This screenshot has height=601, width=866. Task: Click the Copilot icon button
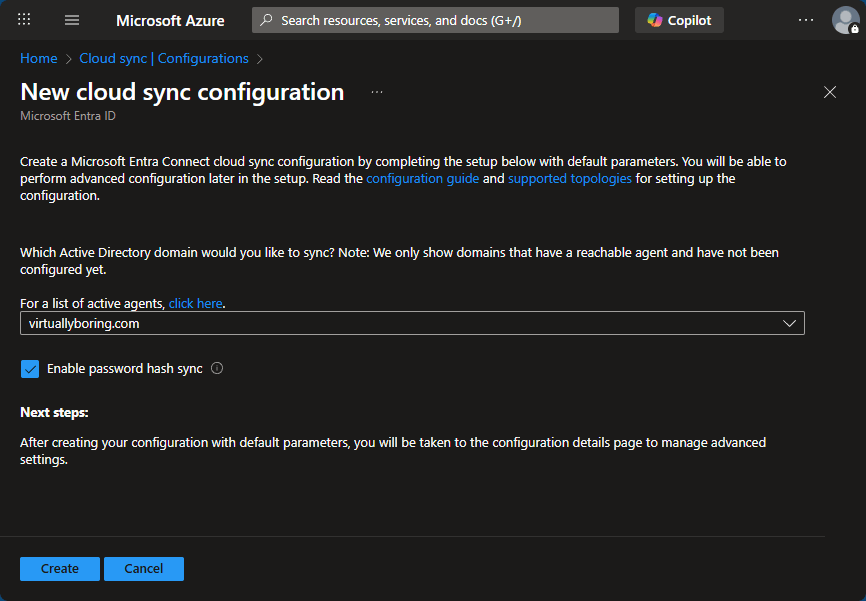(679, 20)
